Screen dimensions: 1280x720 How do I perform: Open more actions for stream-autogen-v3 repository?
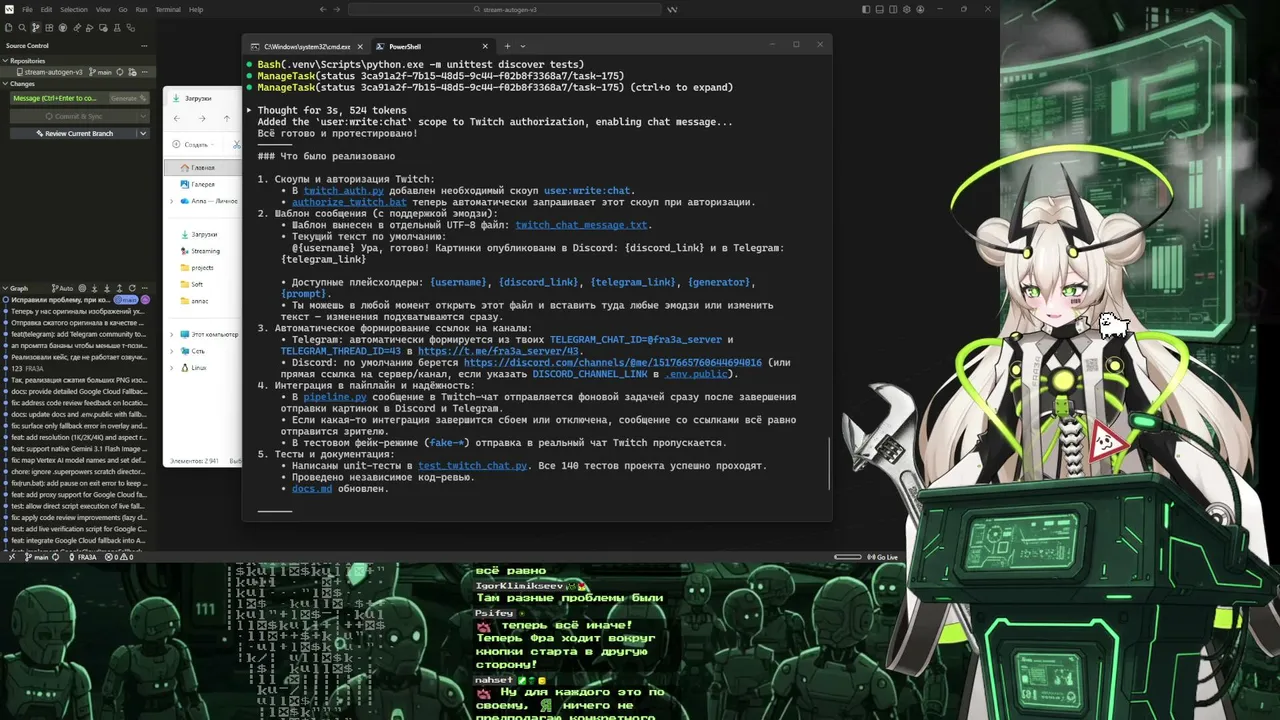coord(145,72)
